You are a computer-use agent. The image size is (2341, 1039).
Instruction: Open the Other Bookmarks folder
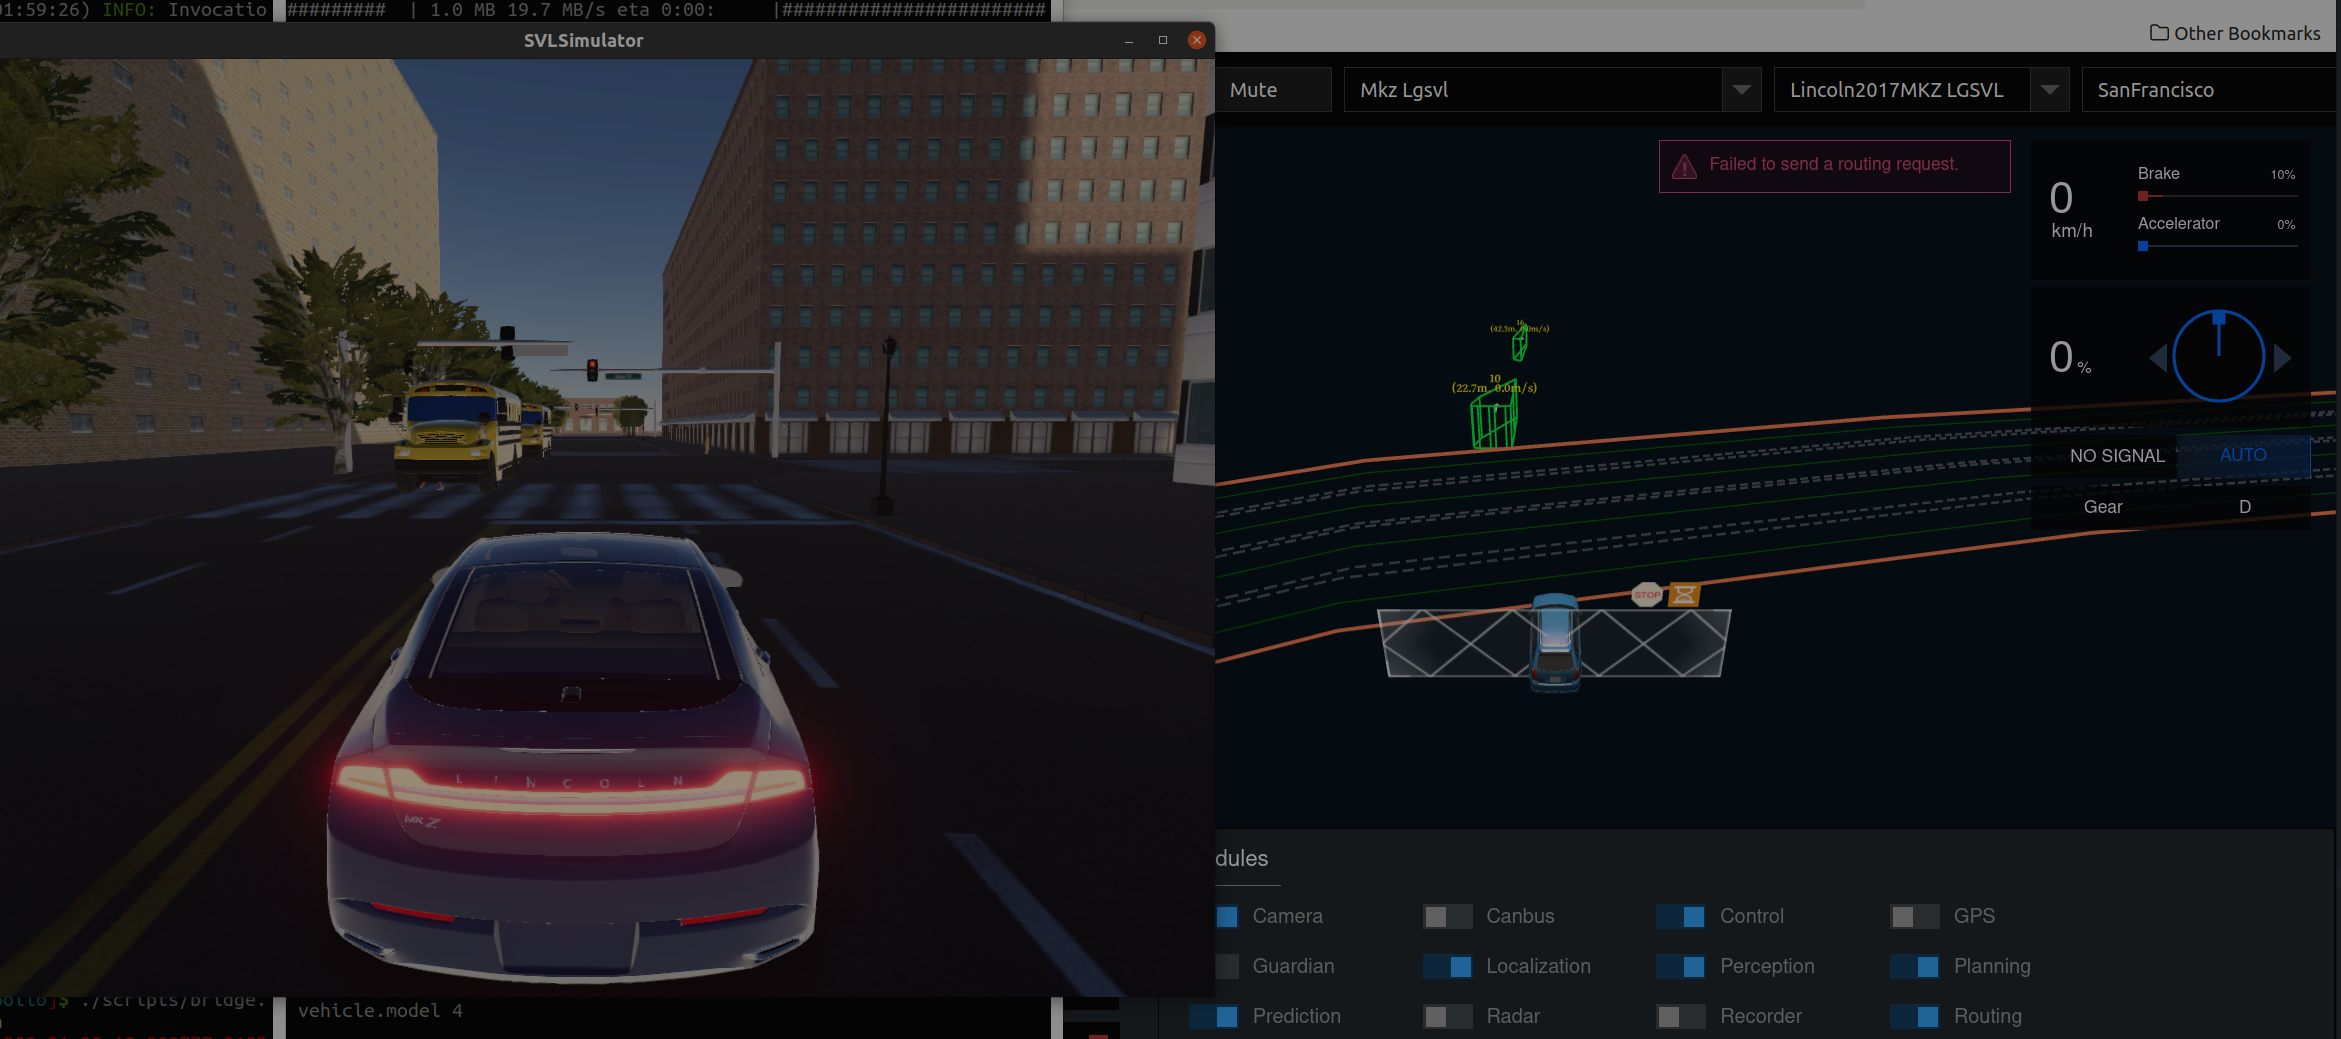tap(2235, 33)
